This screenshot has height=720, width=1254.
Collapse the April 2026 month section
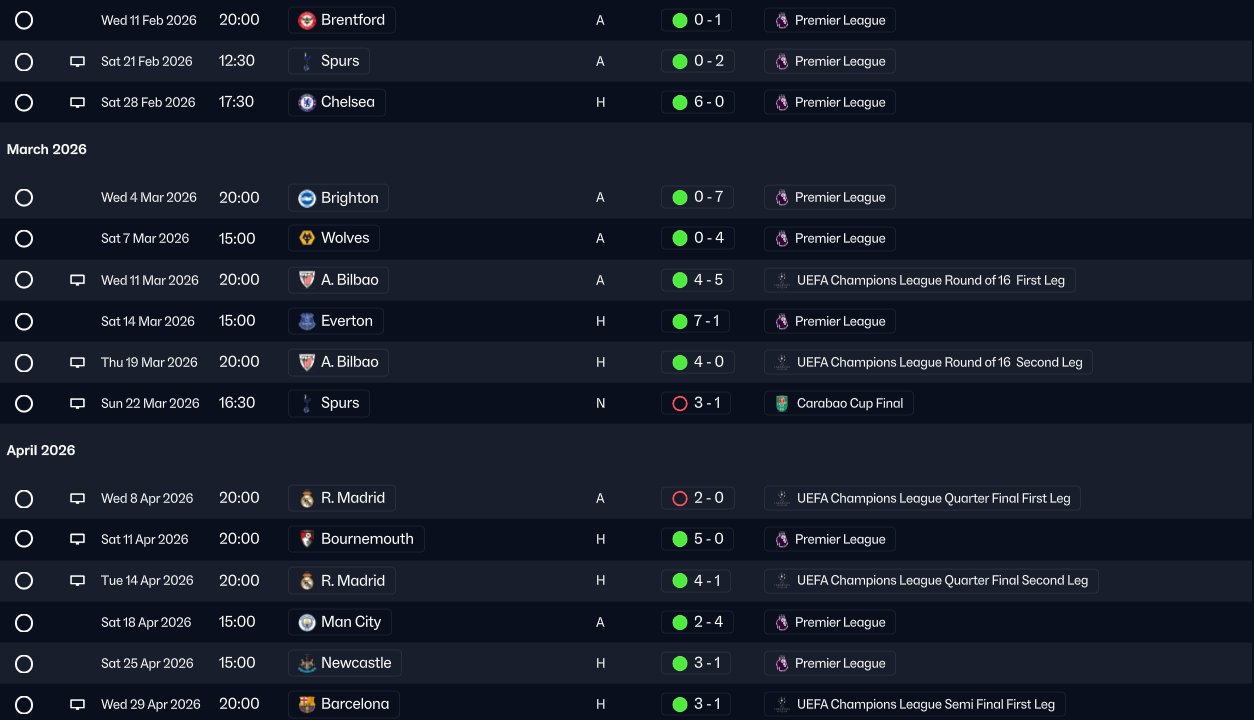pos(41,450)
